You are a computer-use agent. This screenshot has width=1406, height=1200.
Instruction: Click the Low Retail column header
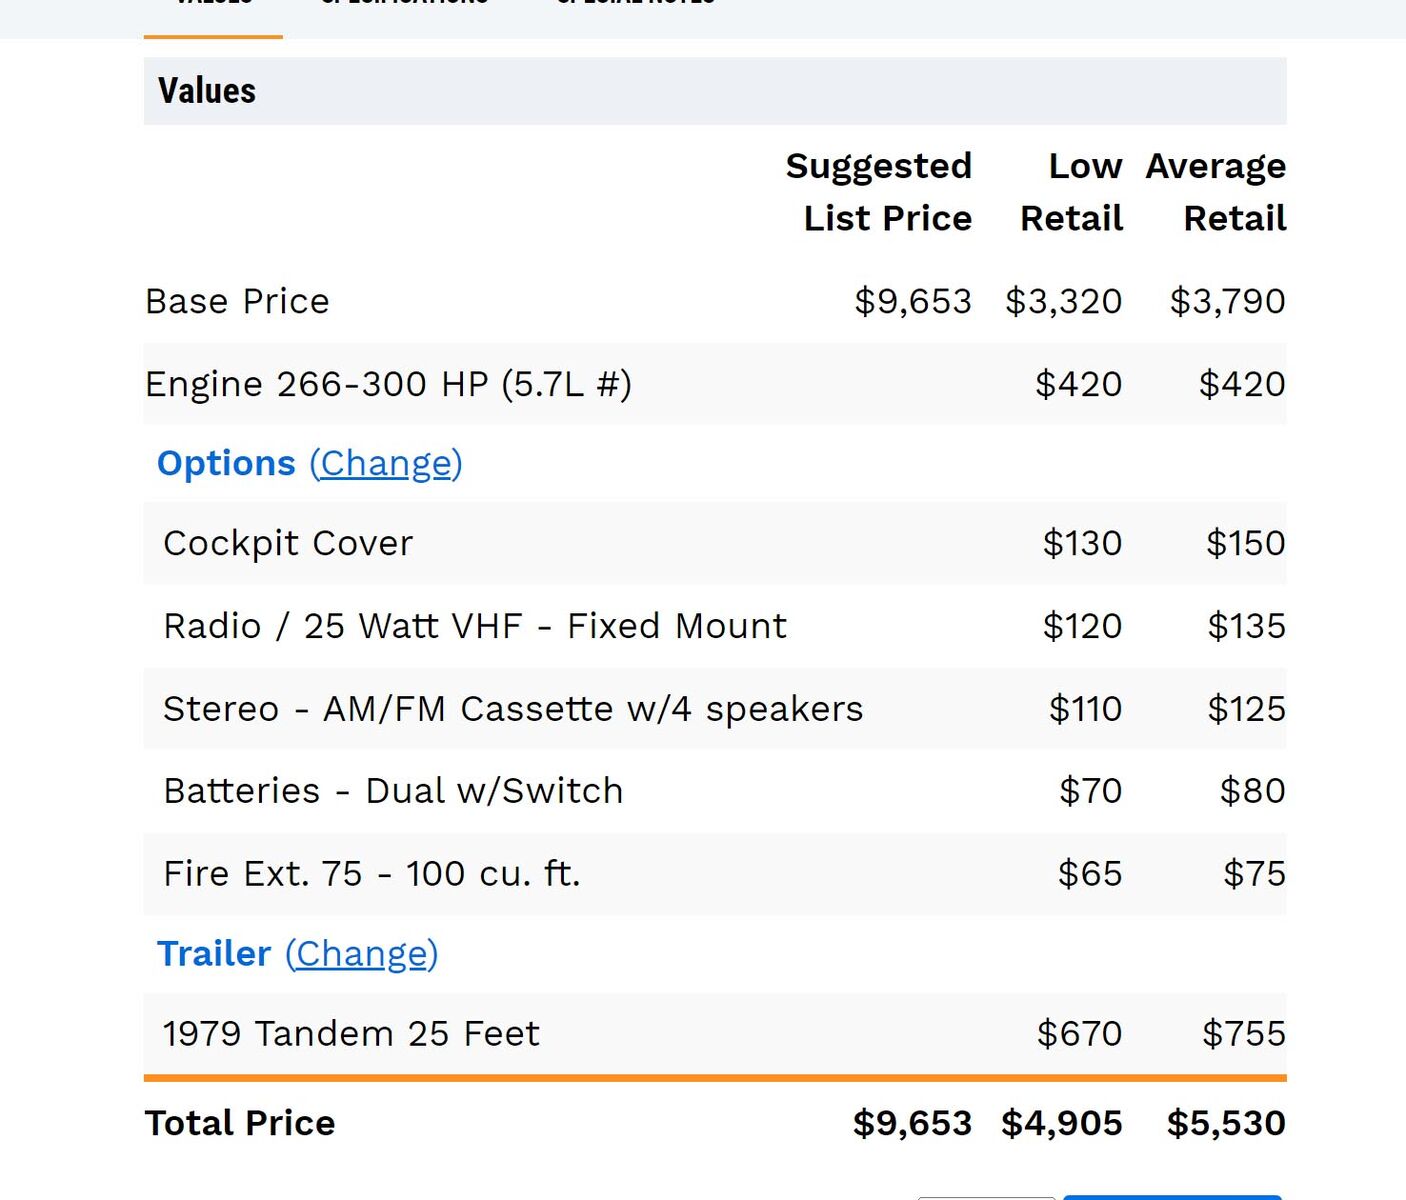pos(1072,192)
